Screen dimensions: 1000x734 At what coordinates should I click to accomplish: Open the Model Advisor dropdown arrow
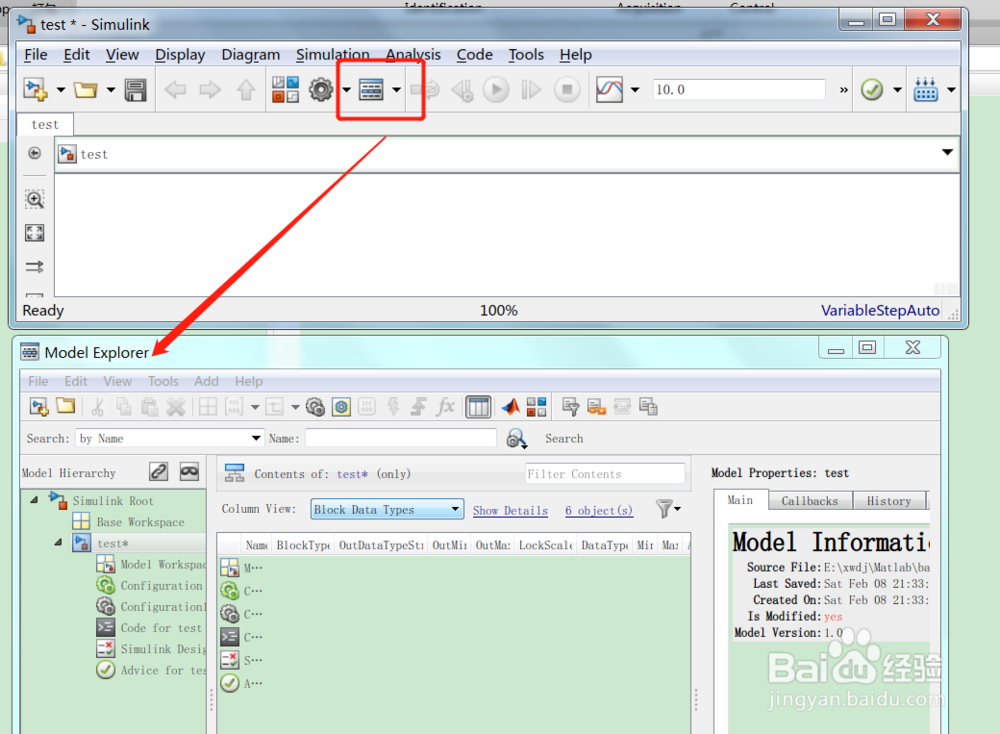click(x=897, y=90)
